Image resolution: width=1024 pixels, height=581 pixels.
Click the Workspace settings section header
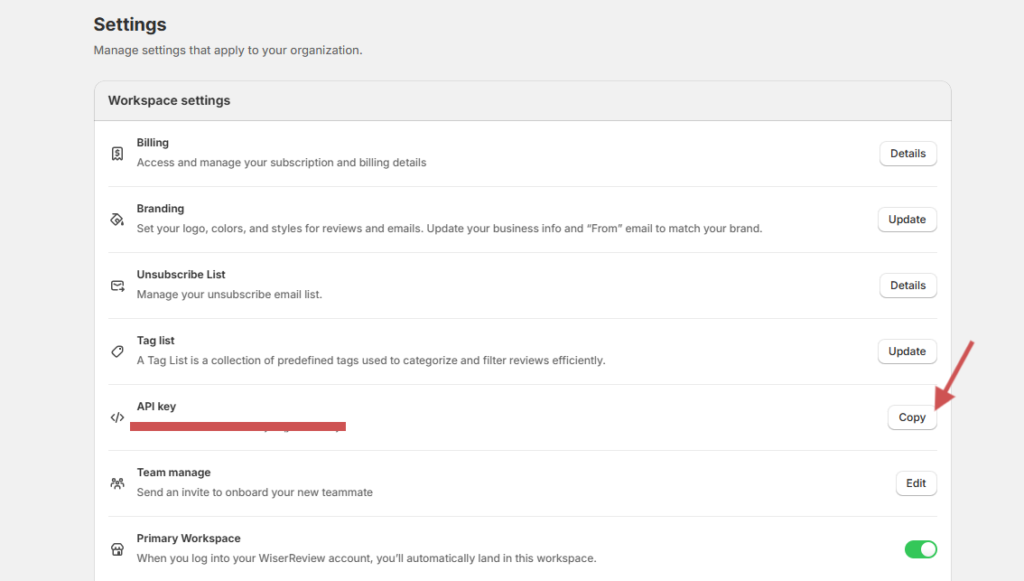[x=169, y=101]
